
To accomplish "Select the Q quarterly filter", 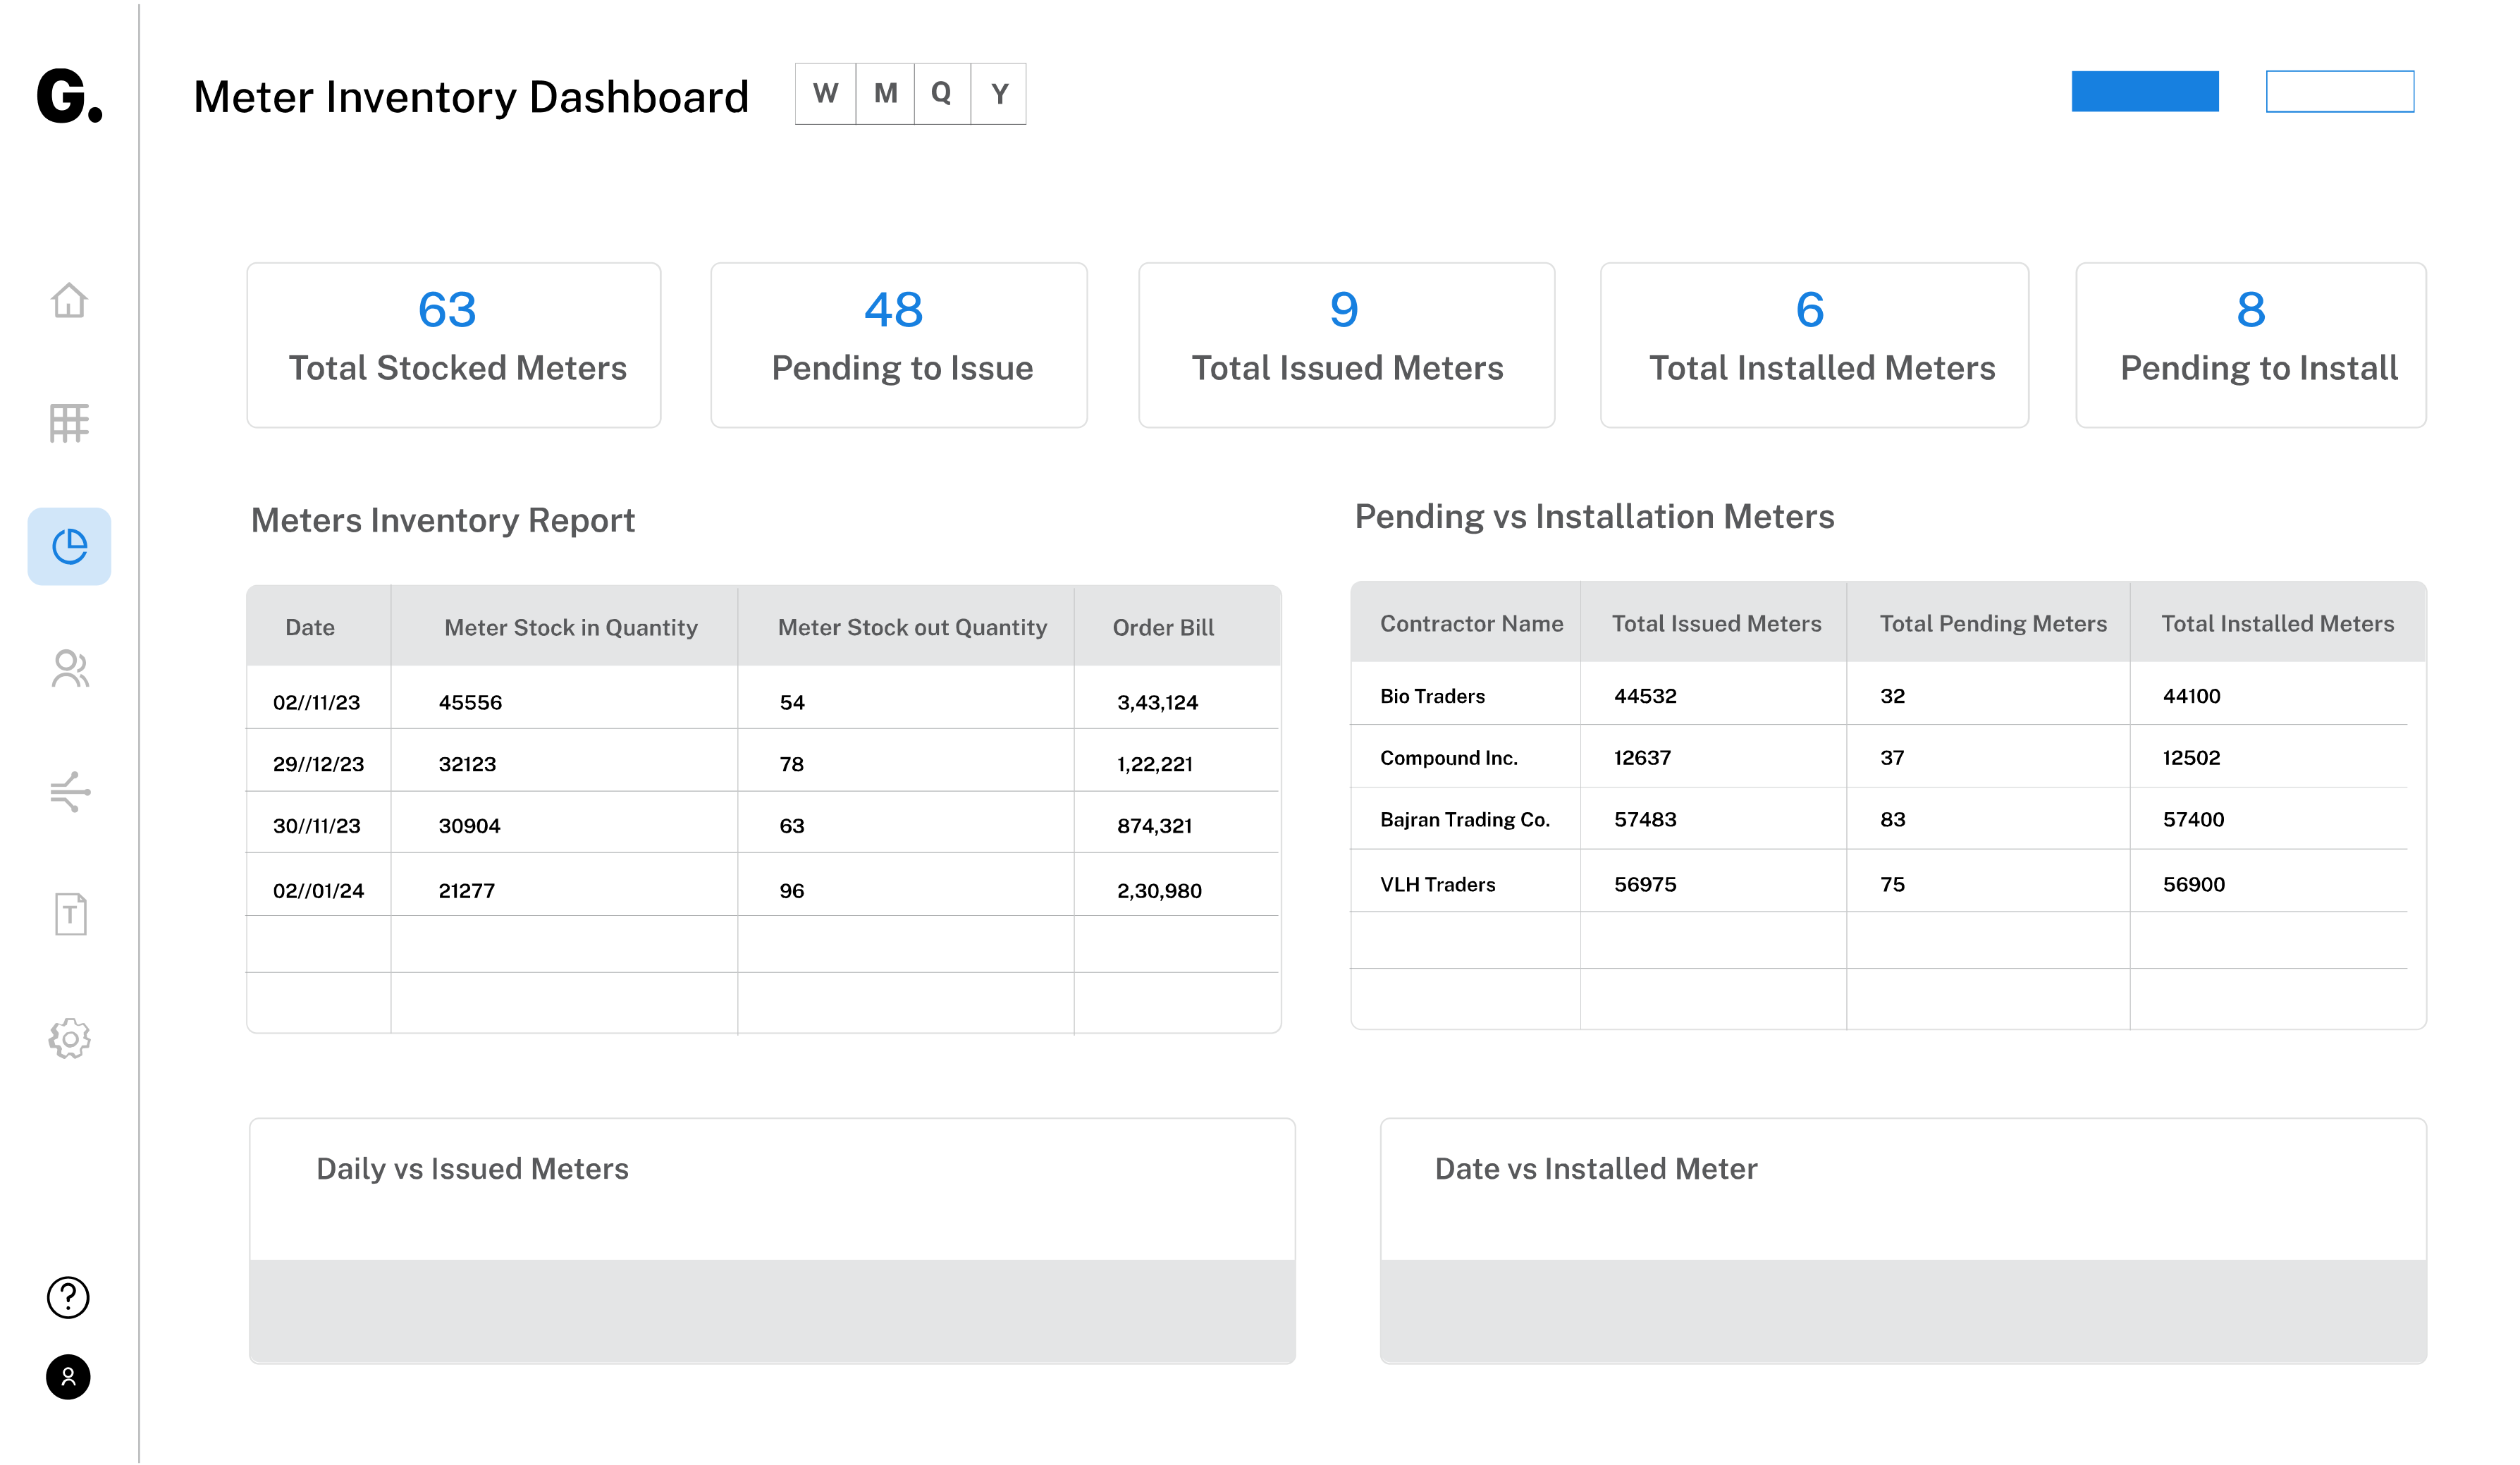I will pos(941,94).
